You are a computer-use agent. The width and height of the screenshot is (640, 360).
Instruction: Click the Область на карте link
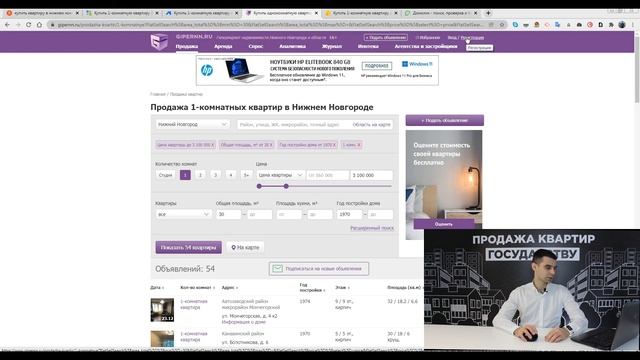(x=371, y=124)
